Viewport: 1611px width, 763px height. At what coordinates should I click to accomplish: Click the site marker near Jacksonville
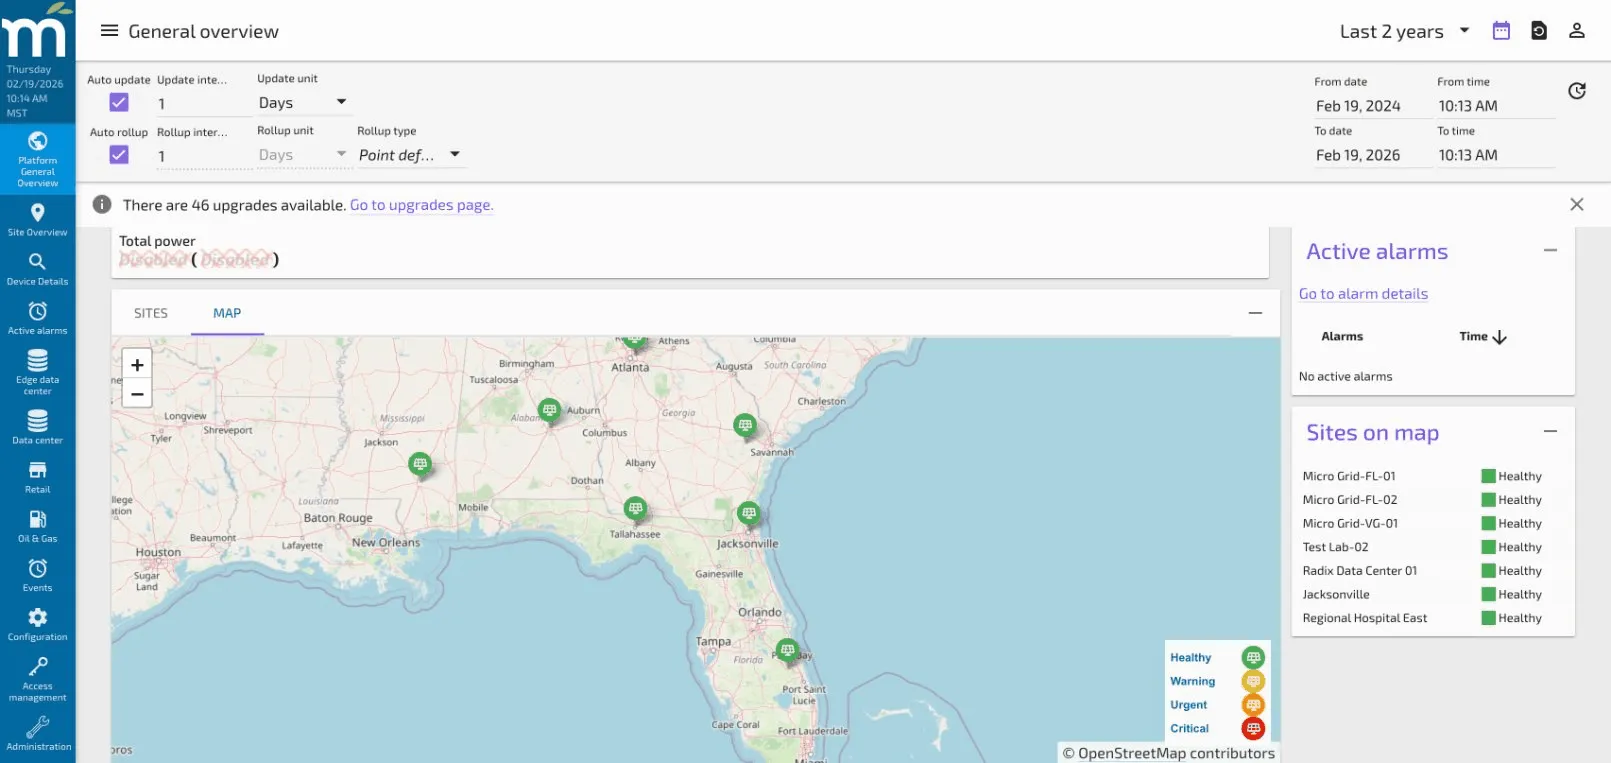[748, 513]
